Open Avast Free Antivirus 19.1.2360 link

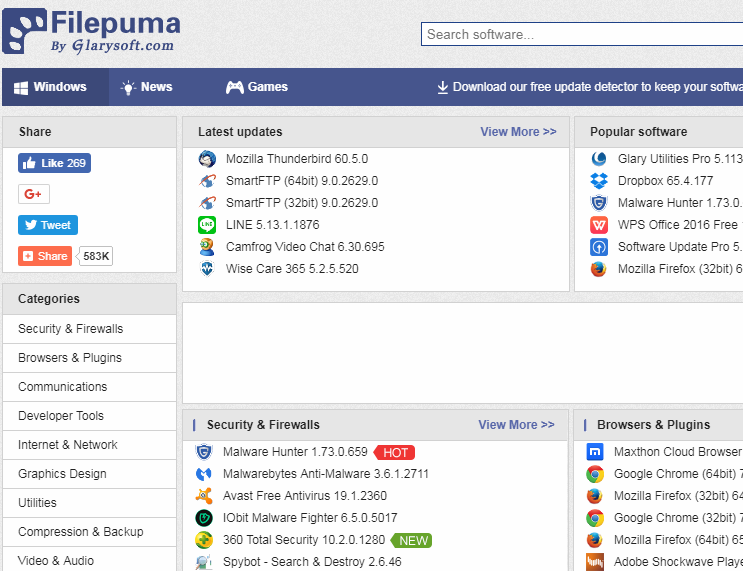(x=305, y=496)
